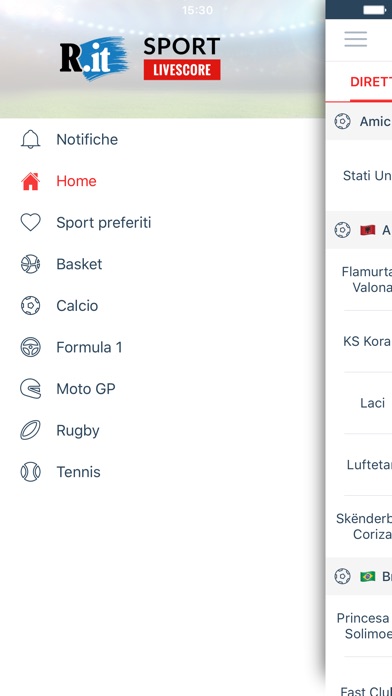
Task: Click the Sport Livescore logo
Action: pyautogui.click(x=182, y=59)
